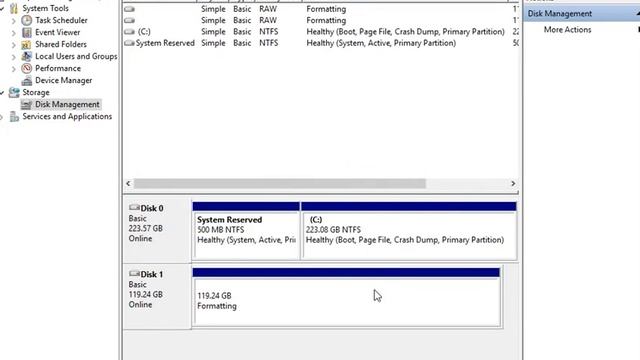Collapse the Storage node
Image resolution: width=640 pixels, height=360 pixels.
(2, 93)
